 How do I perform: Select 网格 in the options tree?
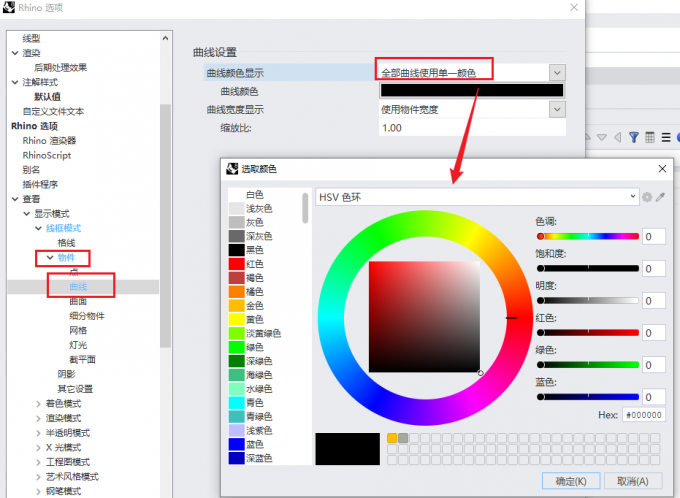click(x=78, y=331)
